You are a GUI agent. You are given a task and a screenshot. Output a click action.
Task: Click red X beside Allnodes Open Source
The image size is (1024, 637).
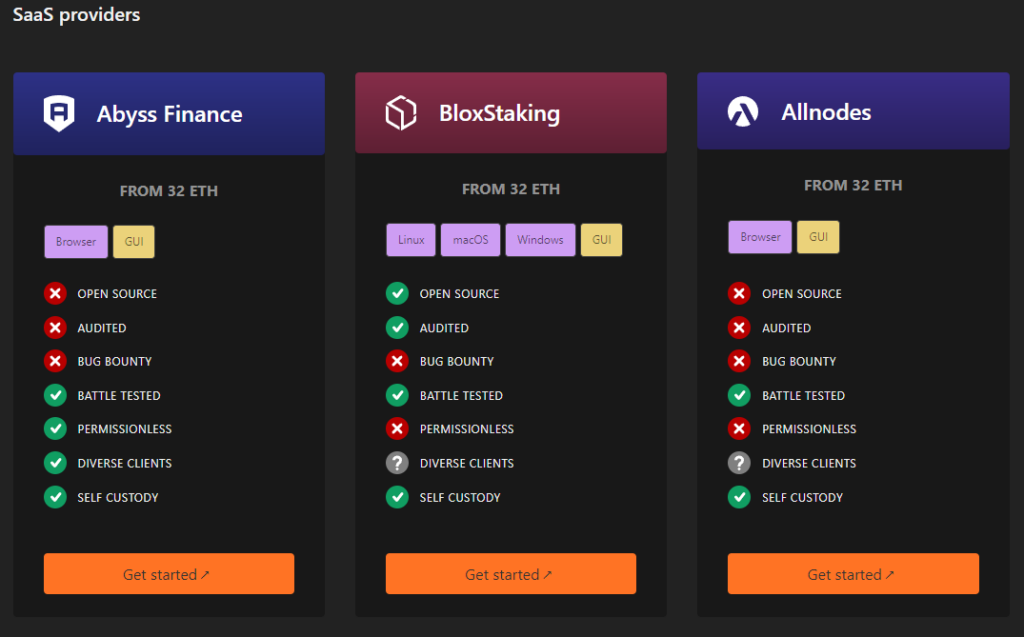pyautogui.click(x=739, y=293)
